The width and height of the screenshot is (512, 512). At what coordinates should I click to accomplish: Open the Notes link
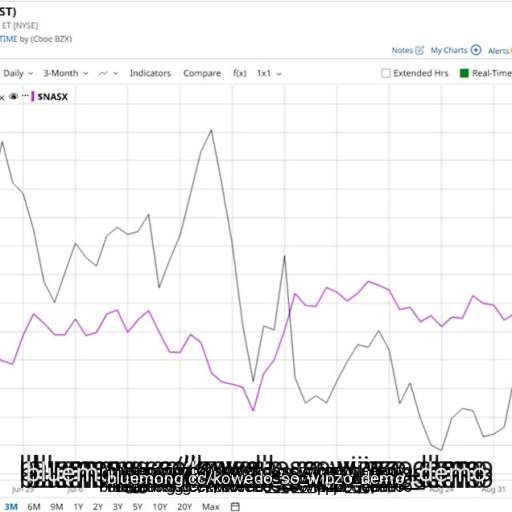pyautogui.click(x=402, y=50)
